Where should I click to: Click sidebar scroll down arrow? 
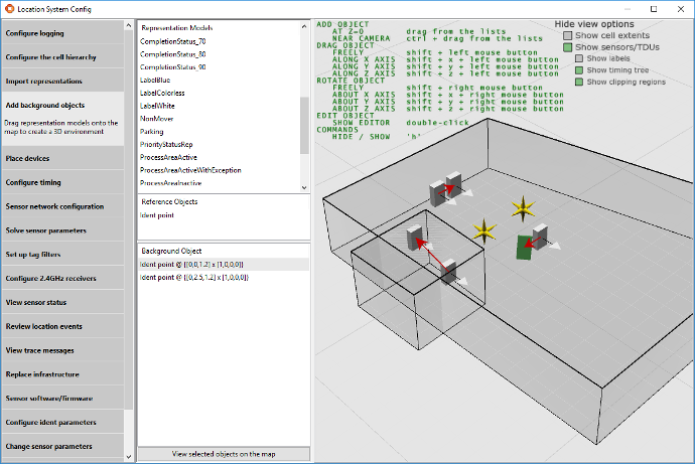[129, 456]
